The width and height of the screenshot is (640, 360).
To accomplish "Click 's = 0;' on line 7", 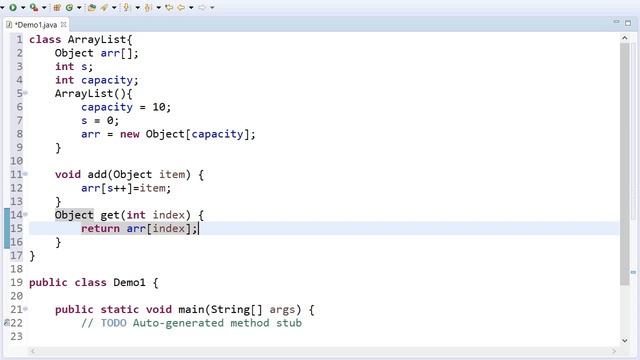I will (x=100, y=120).
